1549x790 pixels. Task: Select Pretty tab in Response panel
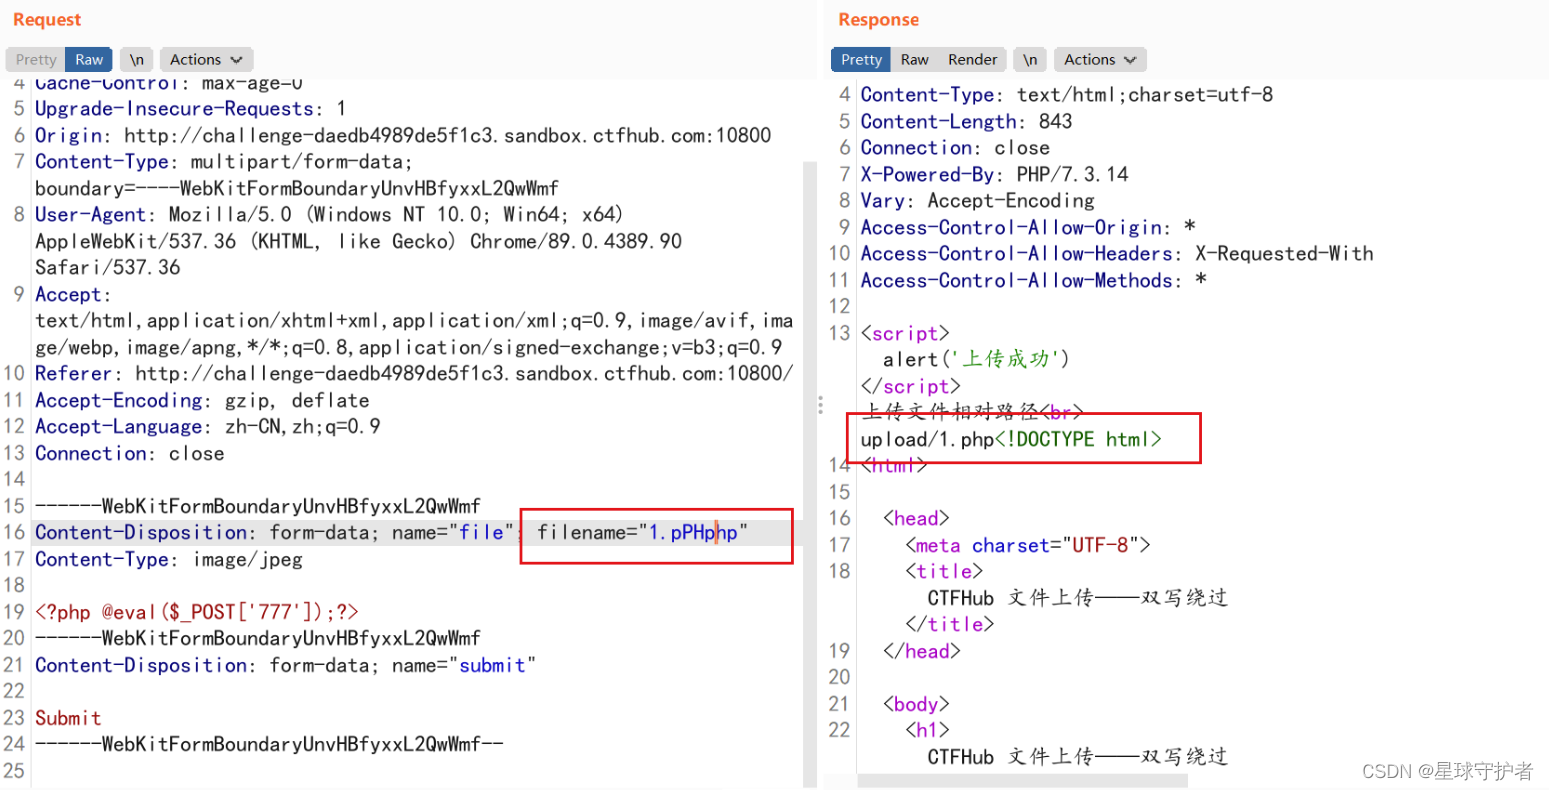(x=861, y=60)
